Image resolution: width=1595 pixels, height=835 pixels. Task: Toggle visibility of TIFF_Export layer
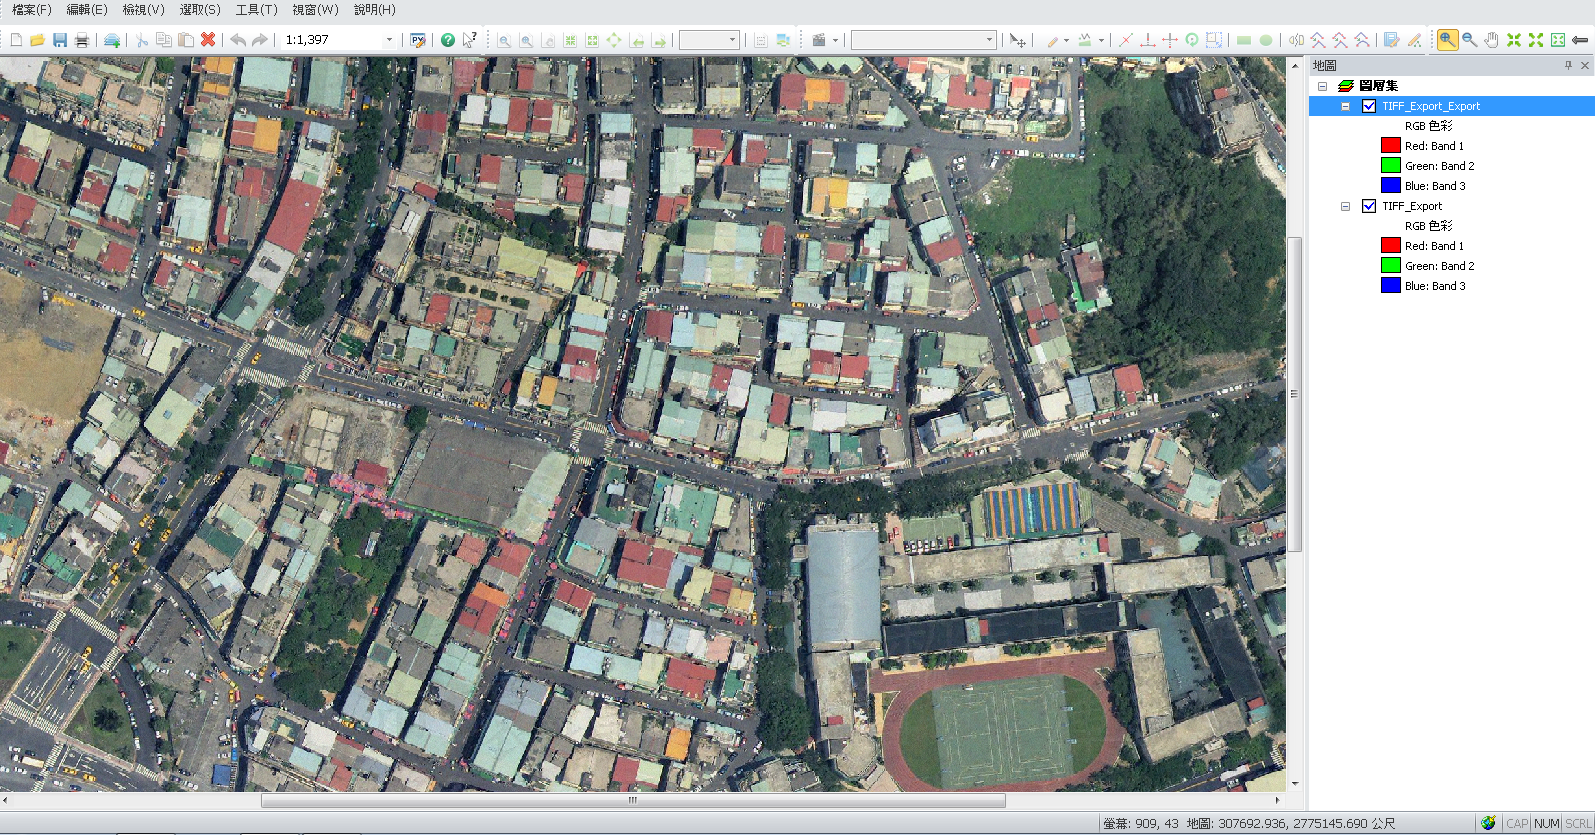click(x=1369, y=206)
